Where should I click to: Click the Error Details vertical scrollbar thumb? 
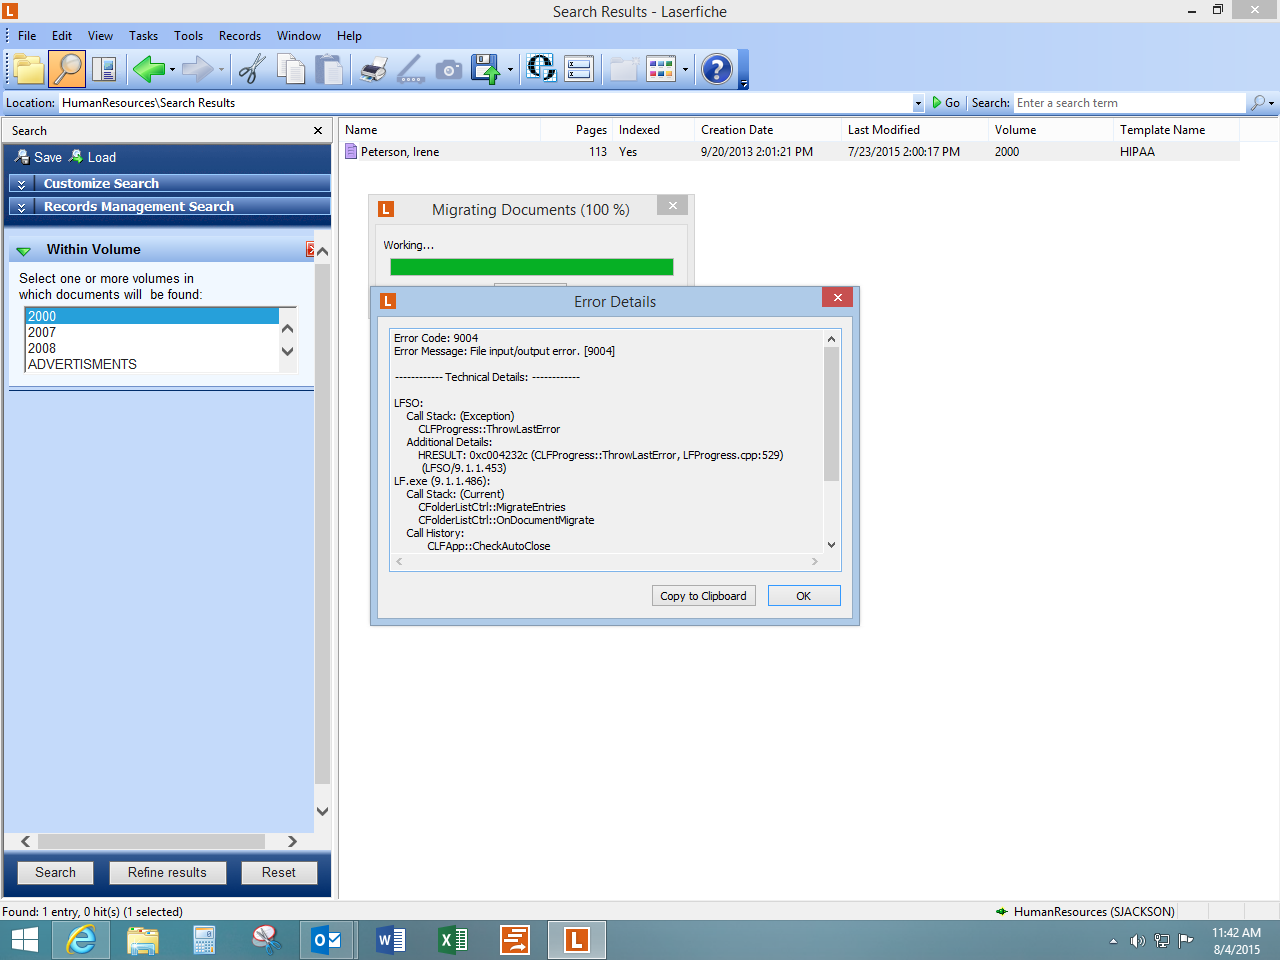831,413
